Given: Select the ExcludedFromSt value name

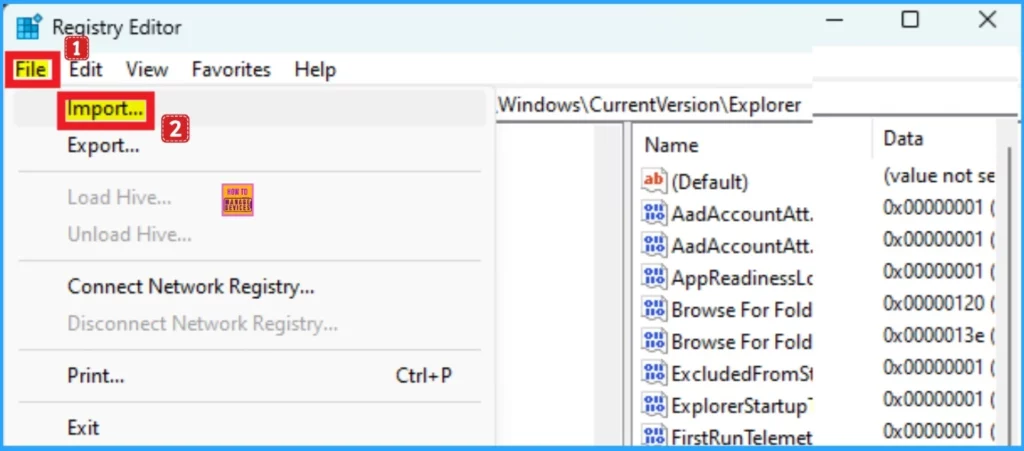Looking at the screenshot, I should click(x=741, y=374).
